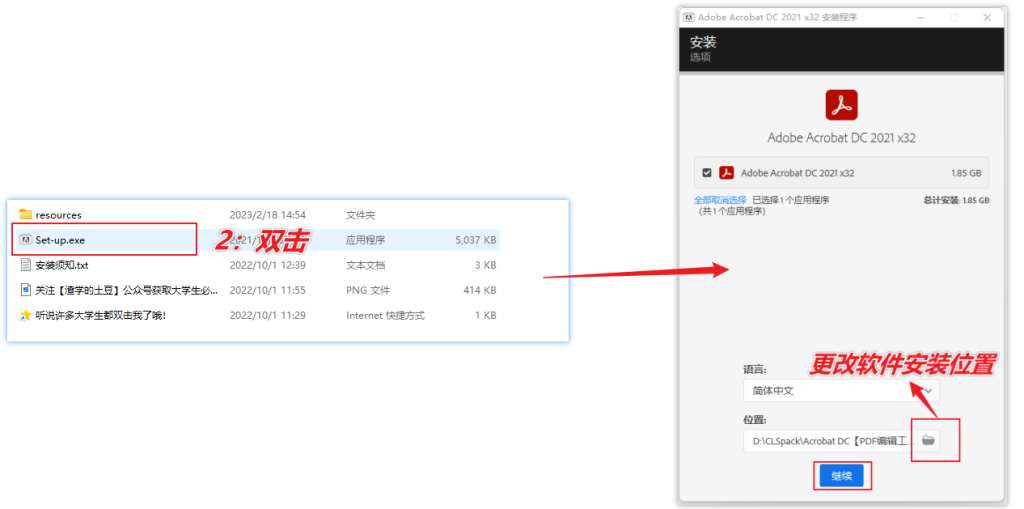Click the 5,037 KB size cell
This screenshot has height=509, width=1024.
tap(475, 240)
